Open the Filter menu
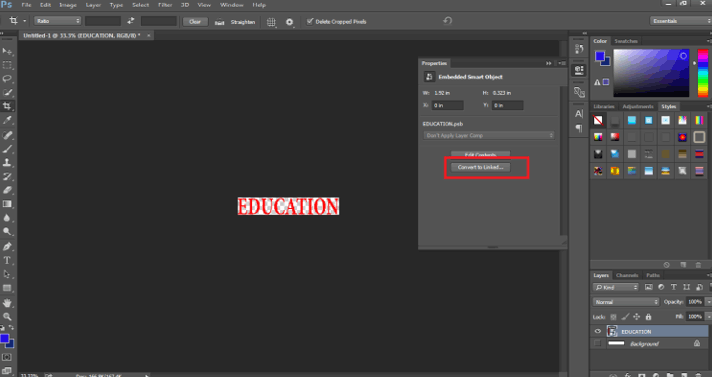 pyautogui.click(x=165, y=5)
